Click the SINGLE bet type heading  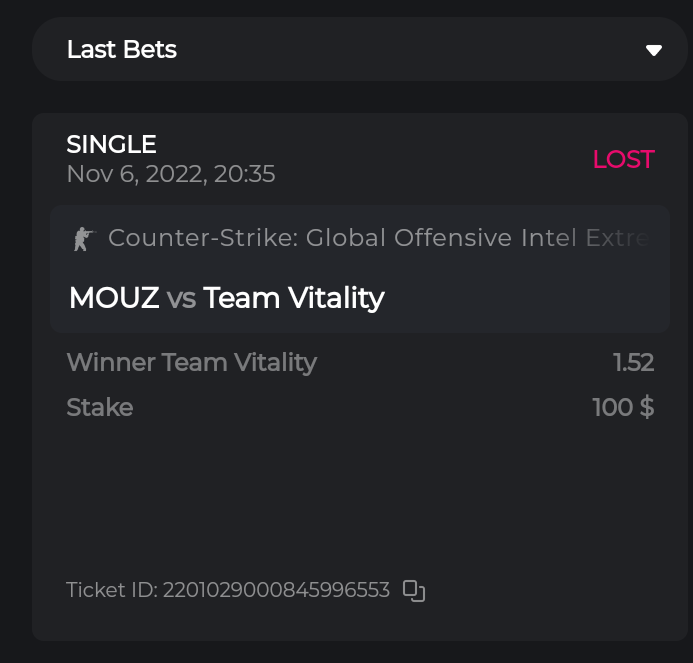pos(111,144)
